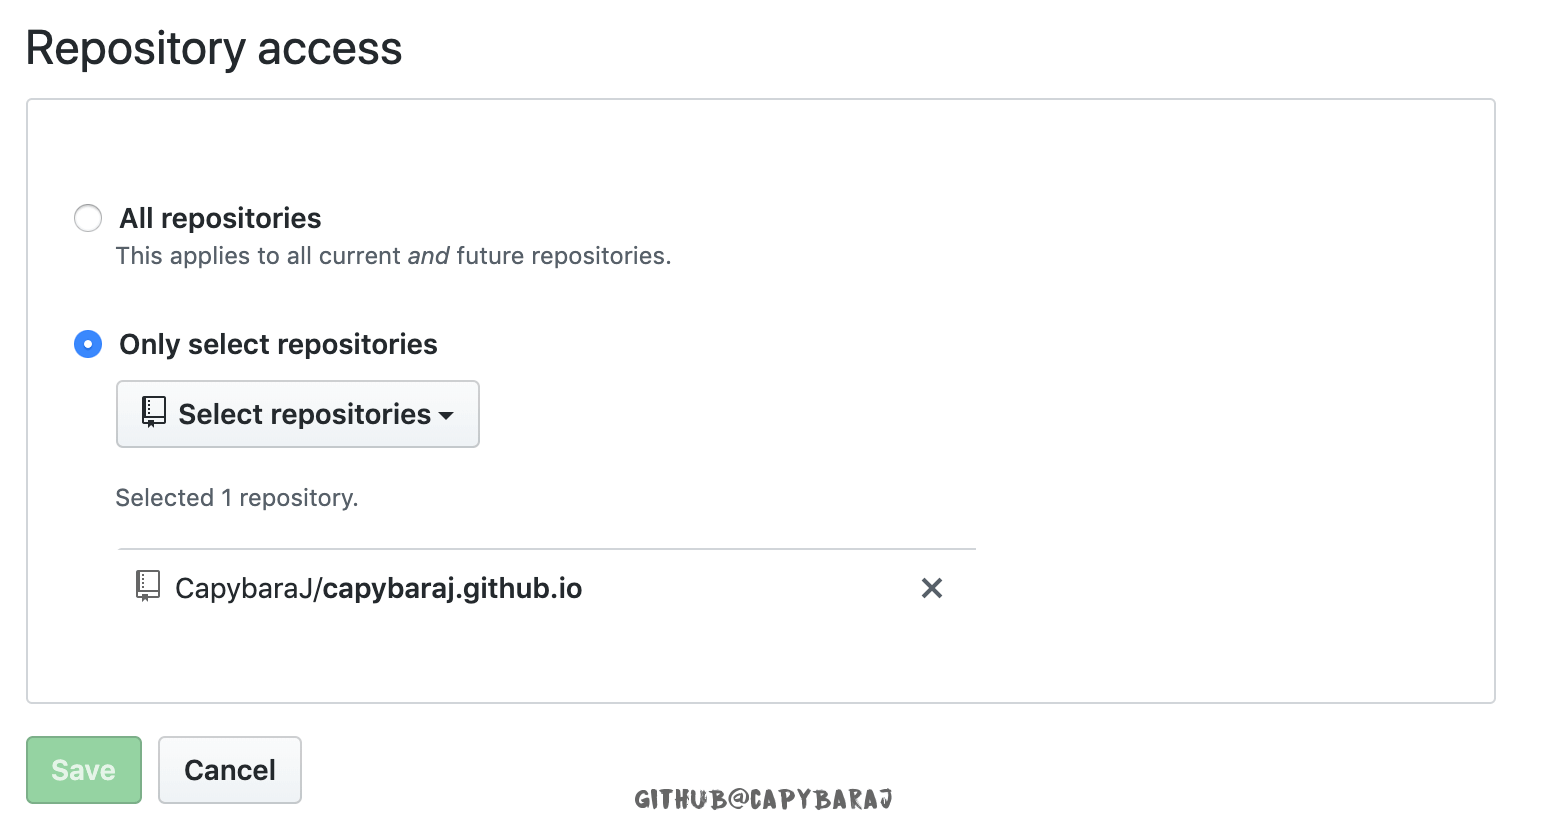Choose the Only select repositories radio option
This screenshot has height=836, width=1544.
(88, 345)
